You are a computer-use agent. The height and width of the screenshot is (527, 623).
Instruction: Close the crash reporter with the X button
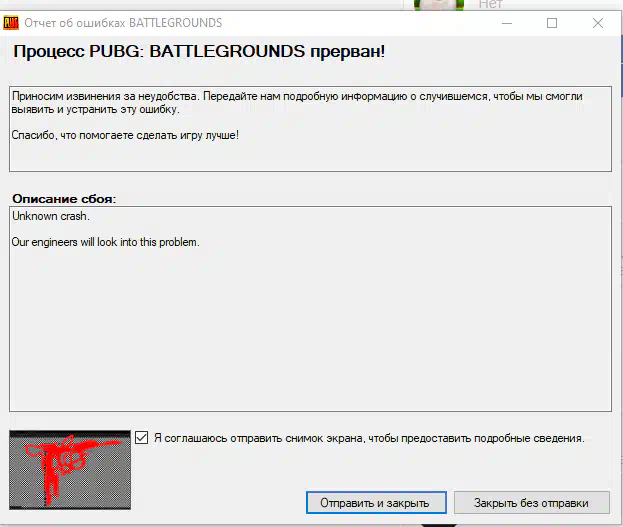[598, 22]
